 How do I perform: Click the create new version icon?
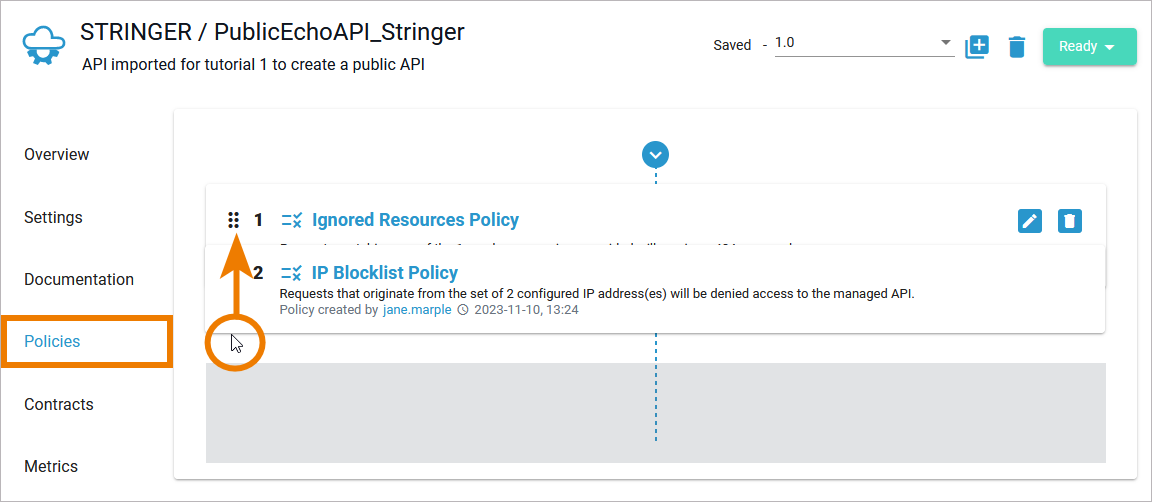point(977,47)
